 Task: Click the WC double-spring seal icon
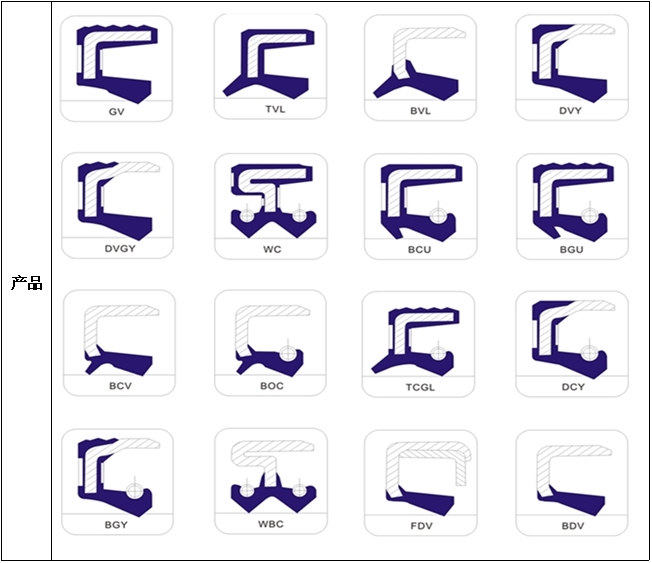pos(271,206)
